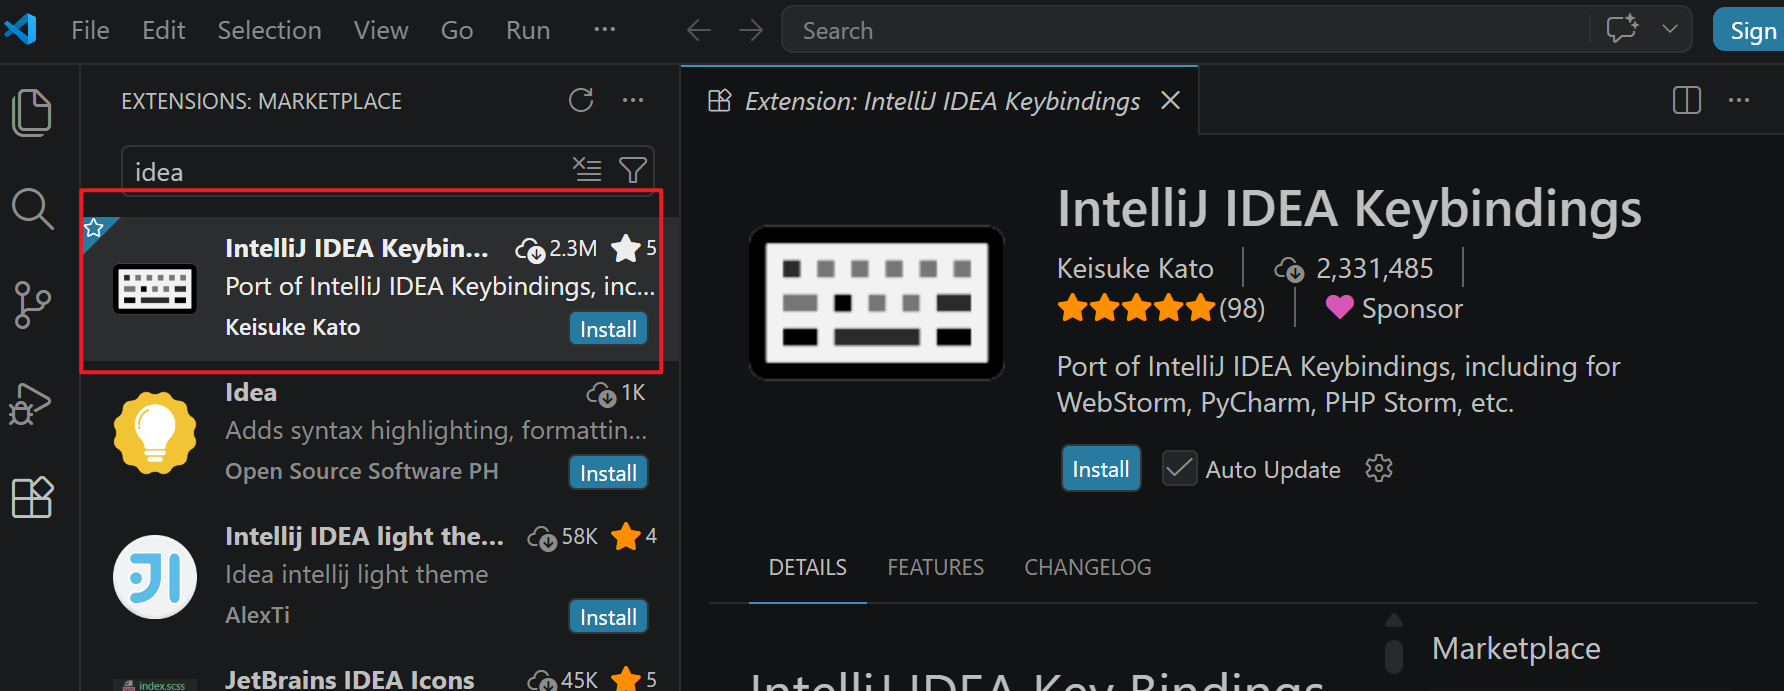
Task: Install Intellij IDEA light theme
Action: (609, 617)
